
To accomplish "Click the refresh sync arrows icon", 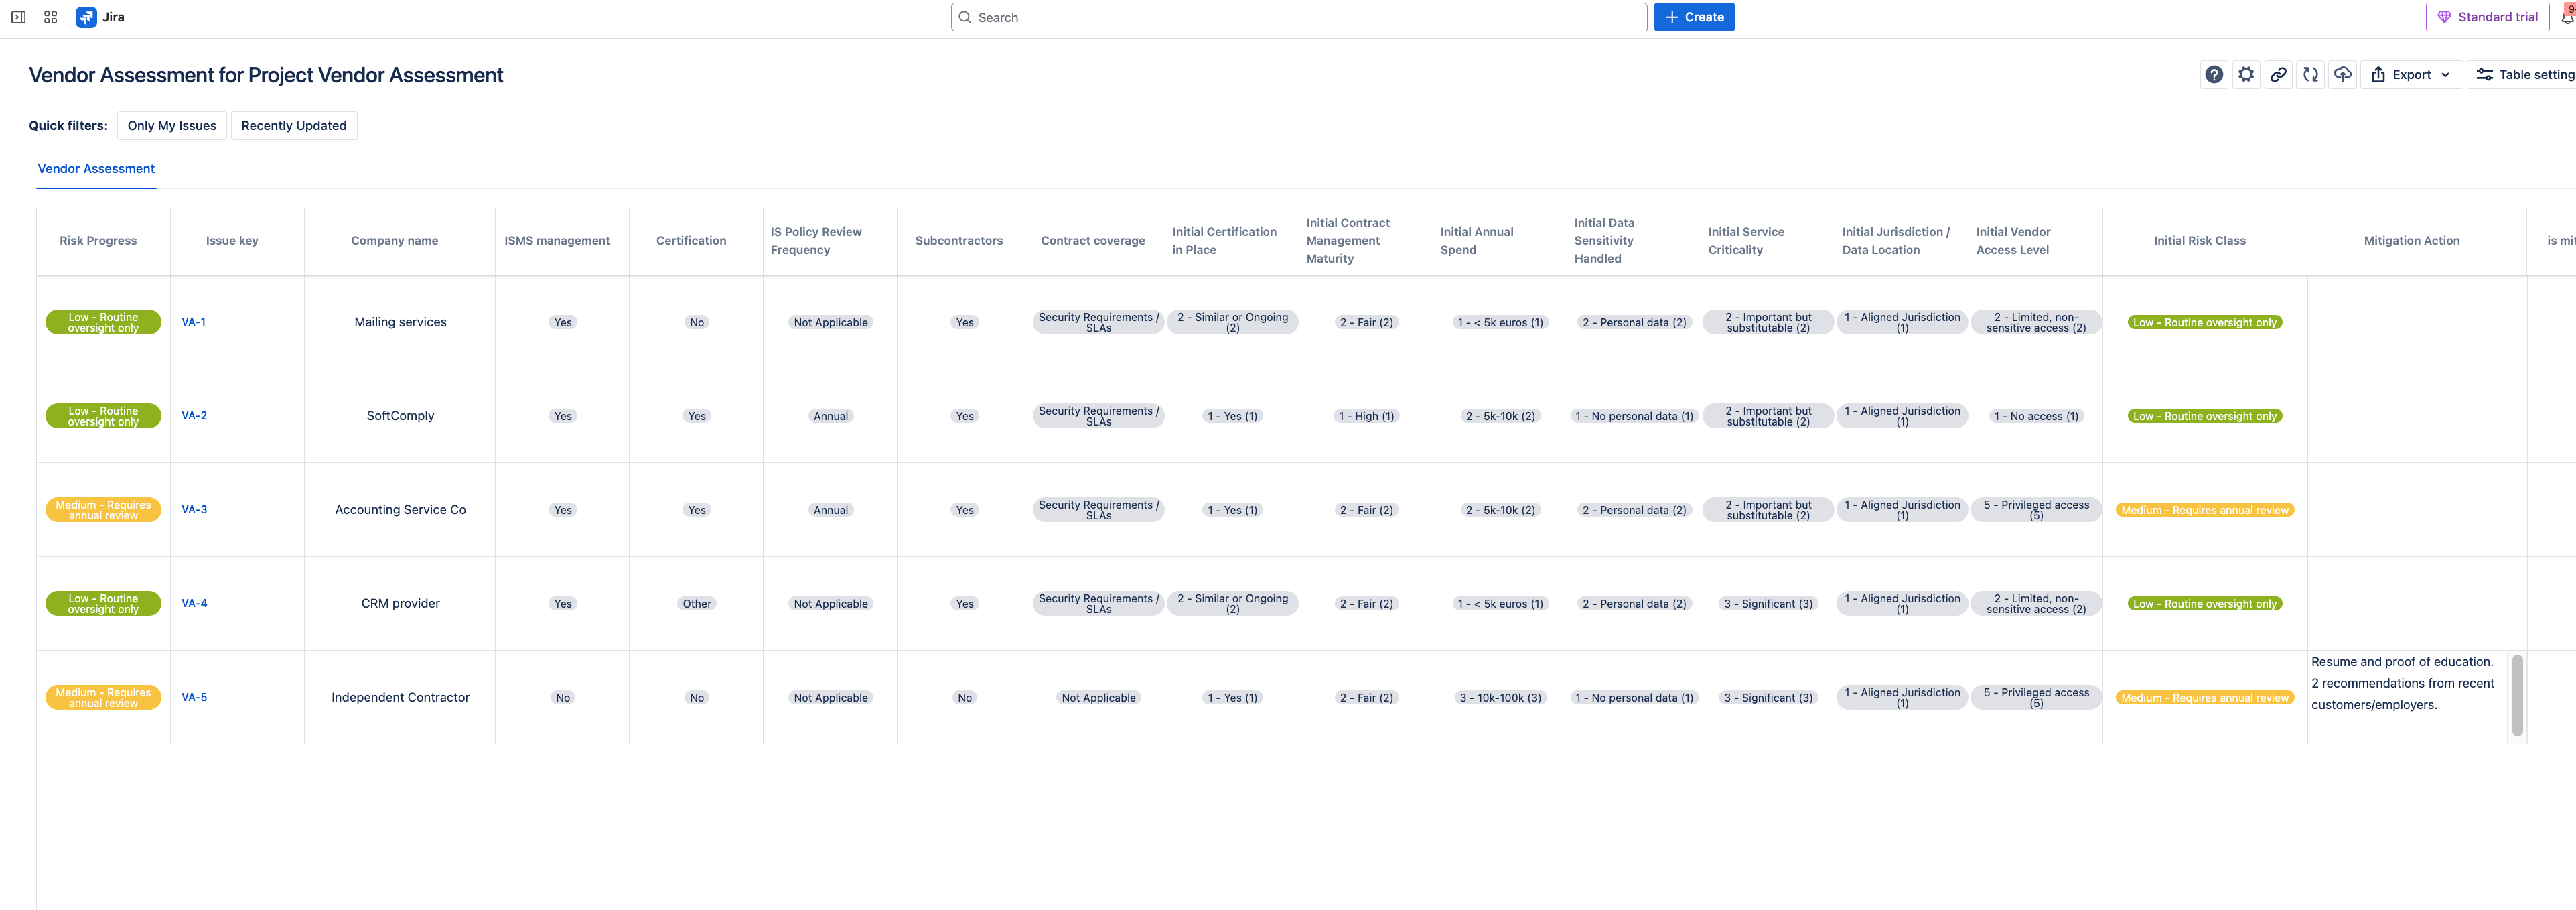I will tap(2310, 75).
